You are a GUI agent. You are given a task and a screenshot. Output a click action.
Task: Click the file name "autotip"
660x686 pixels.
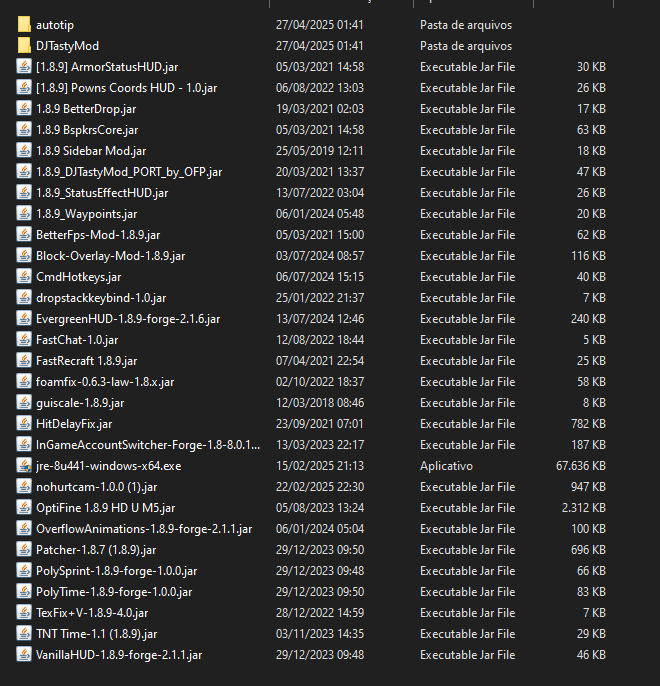(55, 25)
